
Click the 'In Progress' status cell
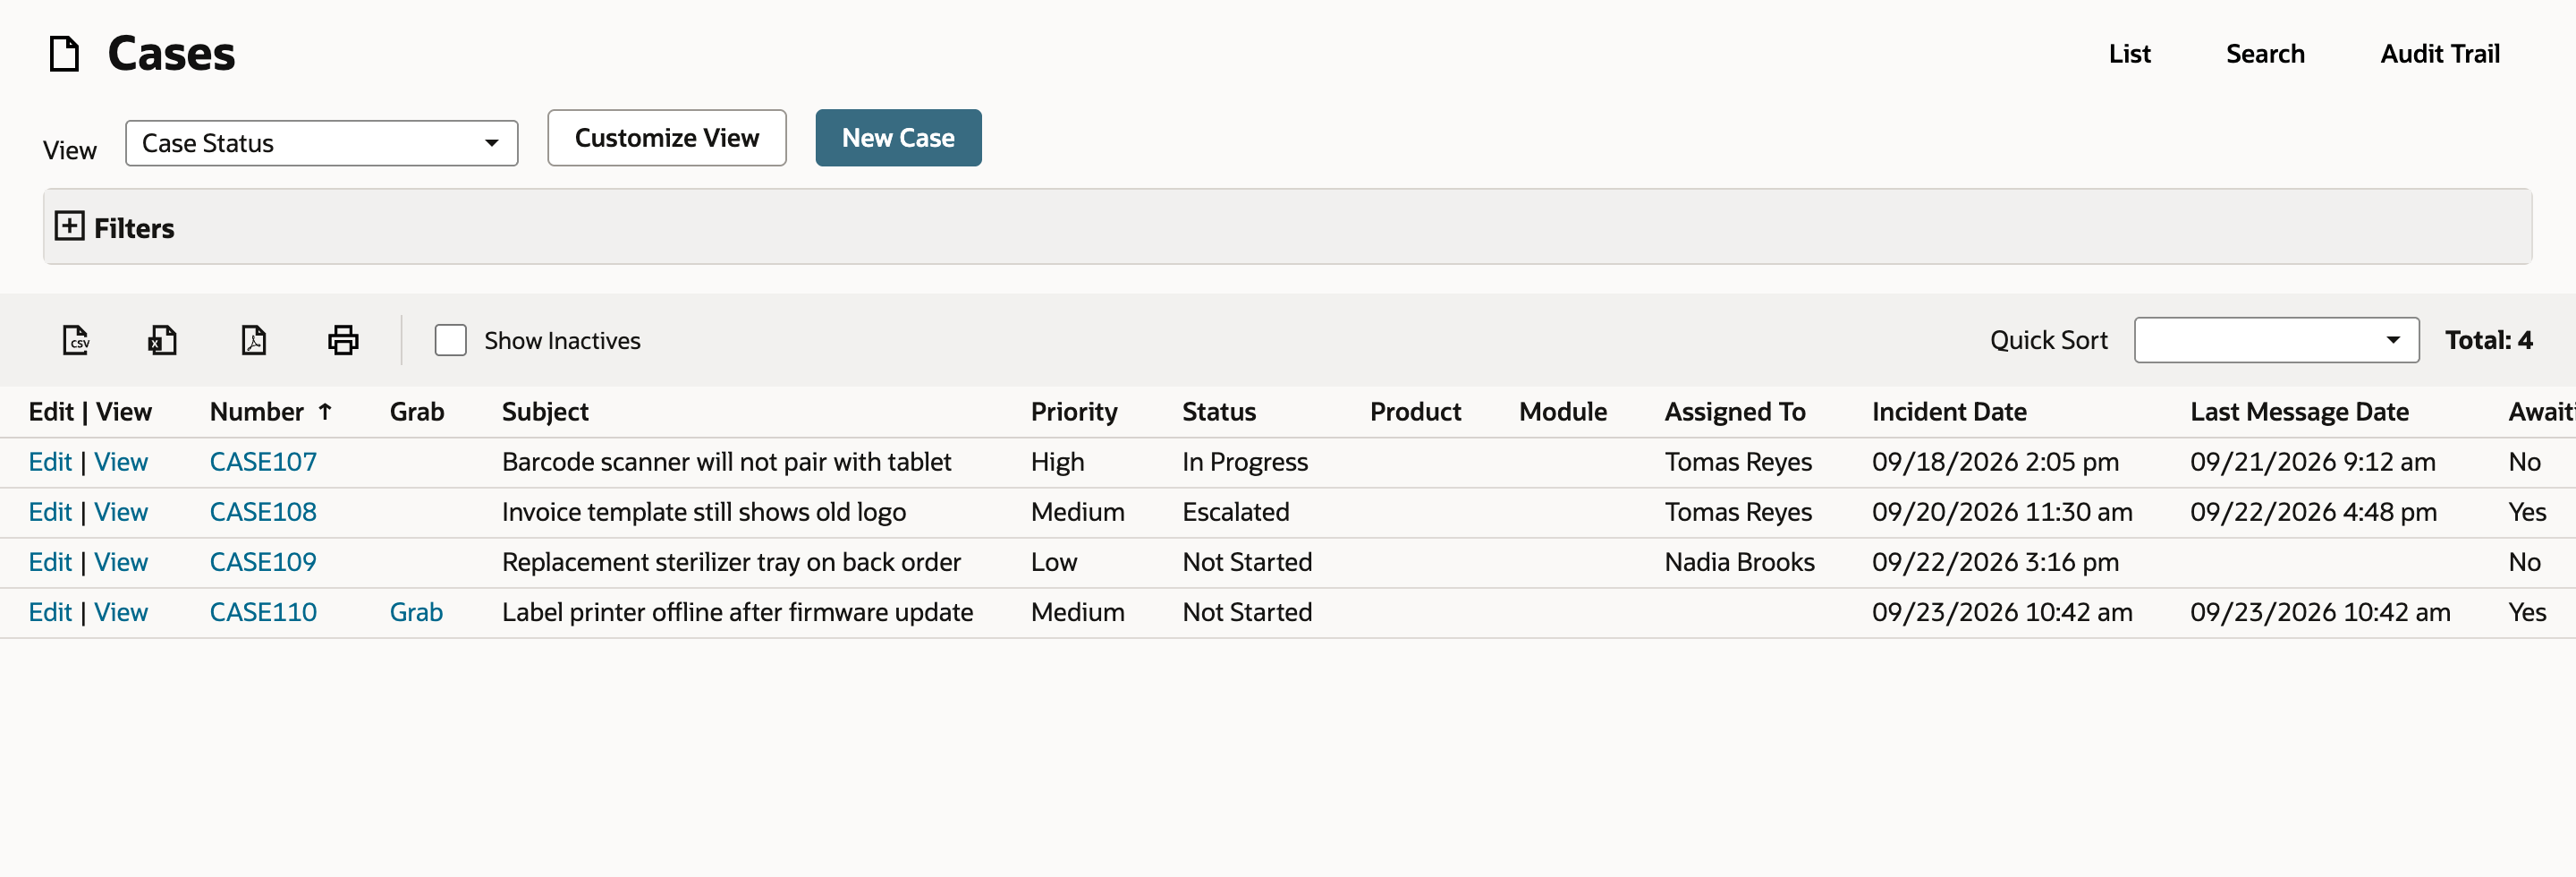click(1245, 462)
